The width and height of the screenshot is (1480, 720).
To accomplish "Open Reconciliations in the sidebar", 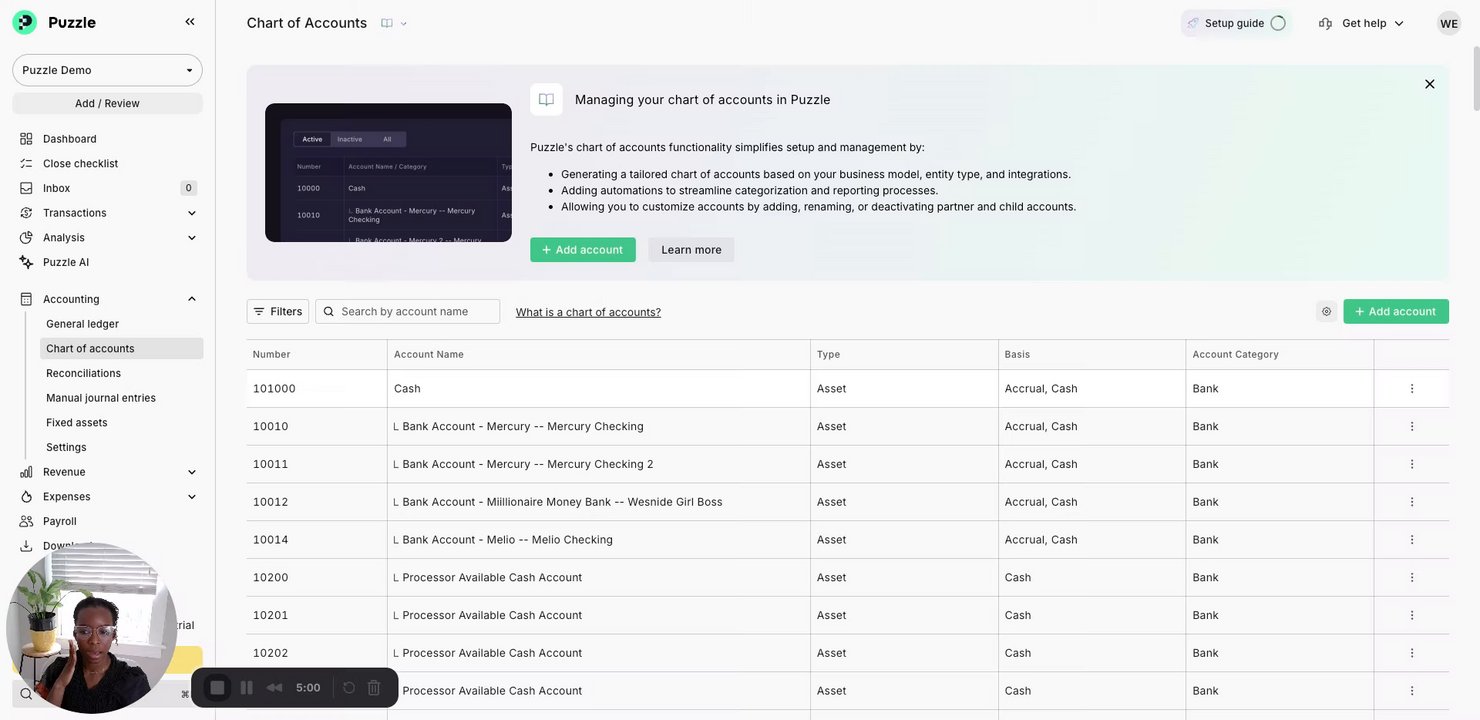I will point(83,373).
